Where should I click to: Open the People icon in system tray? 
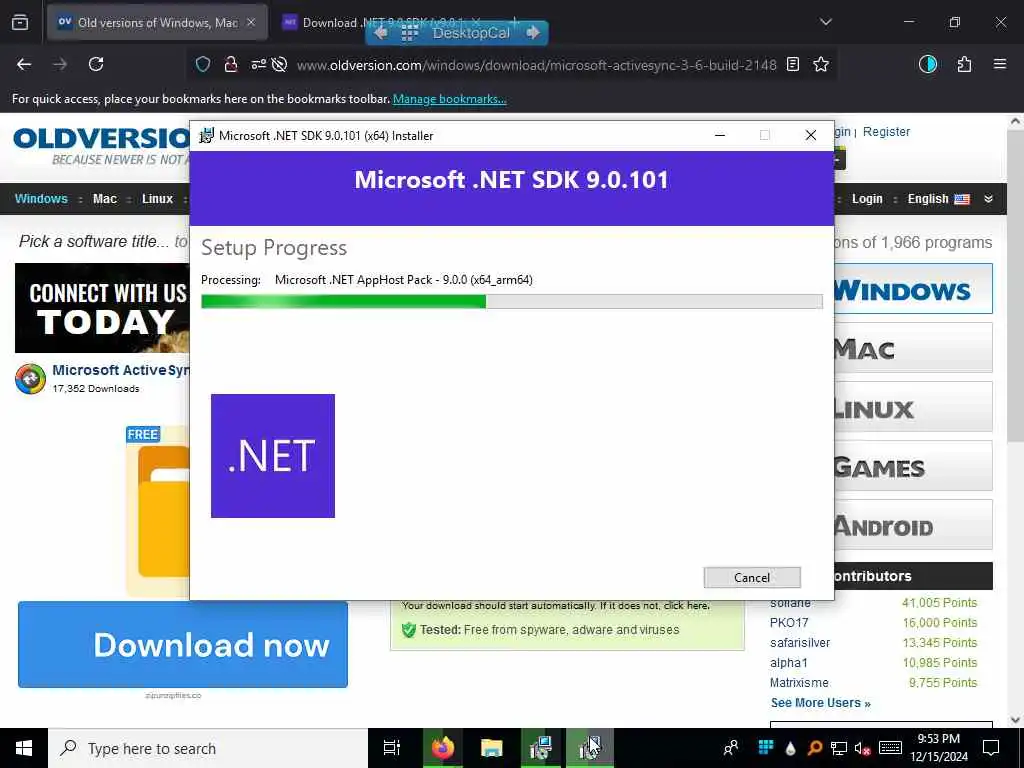(731, 748)
